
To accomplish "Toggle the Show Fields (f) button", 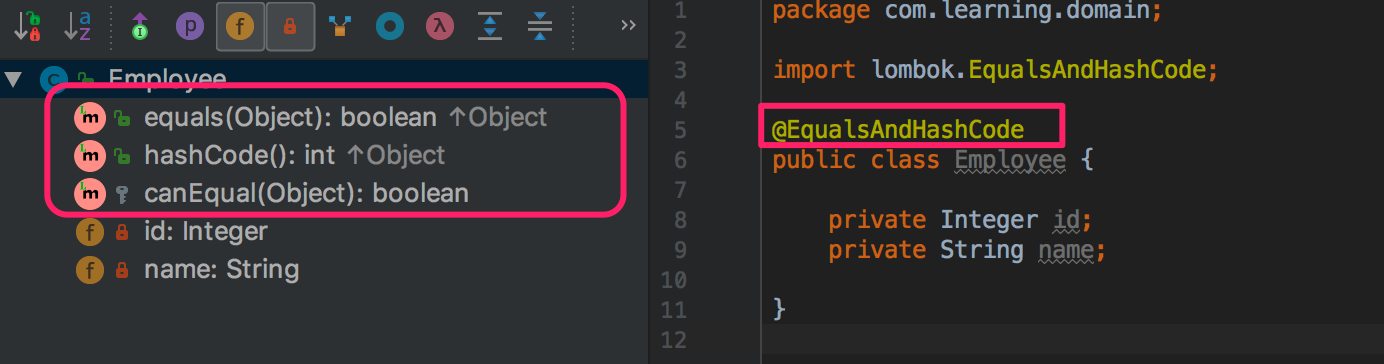I will pyautogui.click(x=239, y=27).
